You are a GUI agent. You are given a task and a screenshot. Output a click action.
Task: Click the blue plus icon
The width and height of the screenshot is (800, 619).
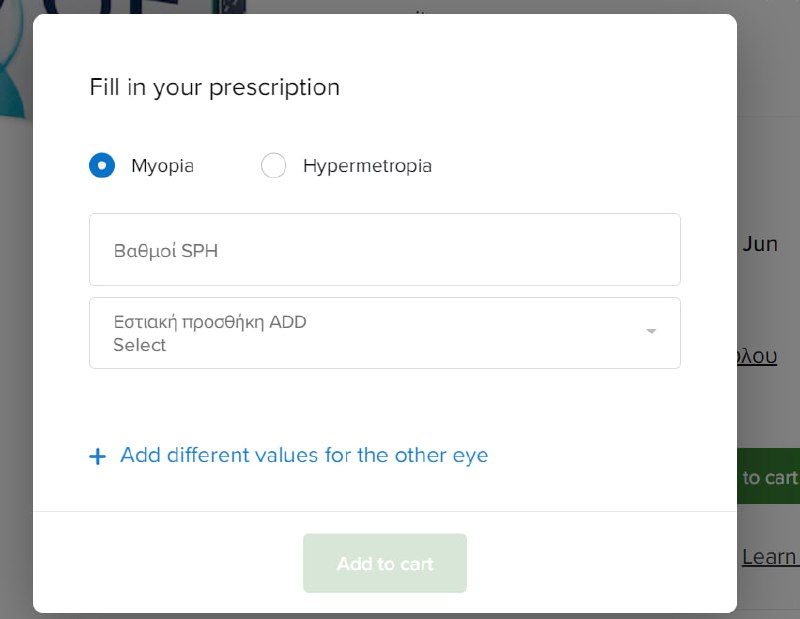(x=97, y=457)
